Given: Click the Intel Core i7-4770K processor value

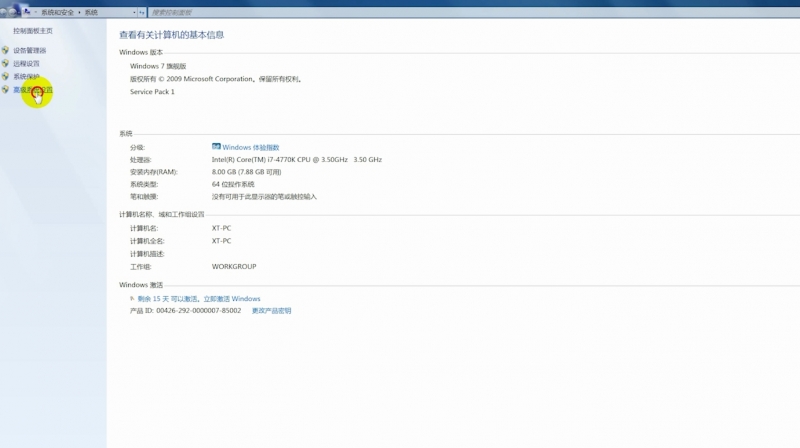Looking at the screenshot, I should [x=297, y=160].
